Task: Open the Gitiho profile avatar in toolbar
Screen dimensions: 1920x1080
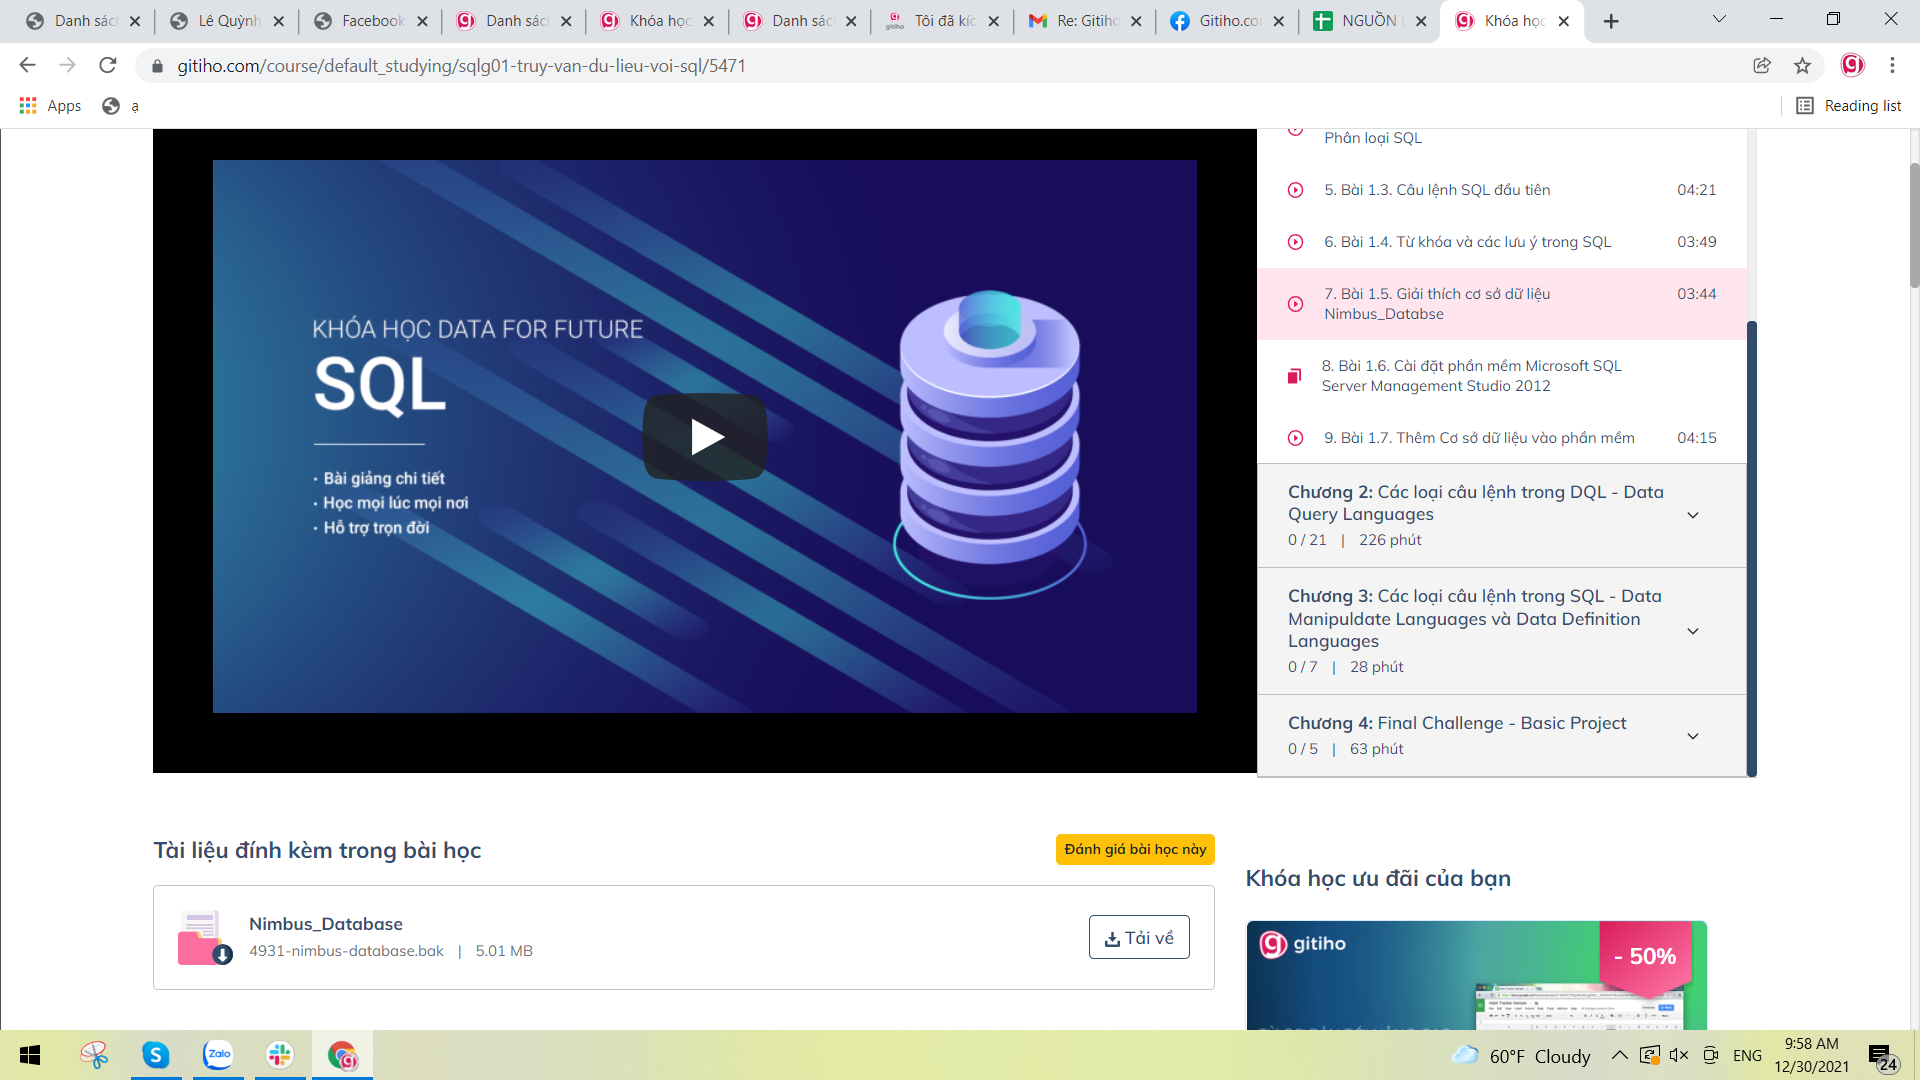Action: [x=1852, y=65]
